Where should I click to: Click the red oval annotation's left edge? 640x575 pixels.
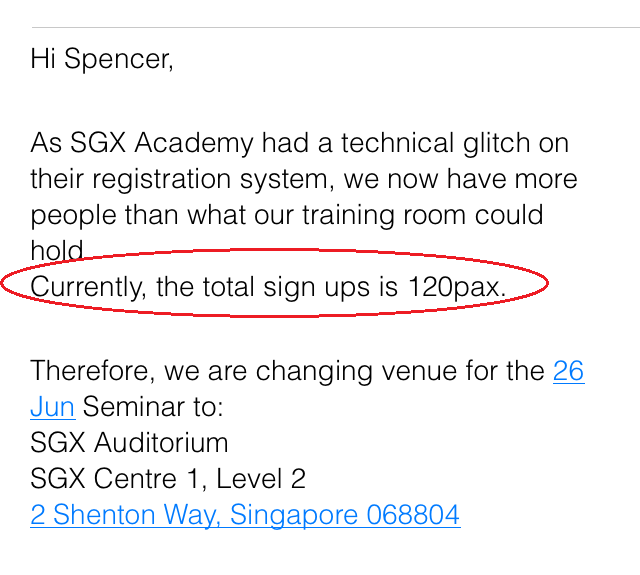pyautogui.click(x=3, y=284)
